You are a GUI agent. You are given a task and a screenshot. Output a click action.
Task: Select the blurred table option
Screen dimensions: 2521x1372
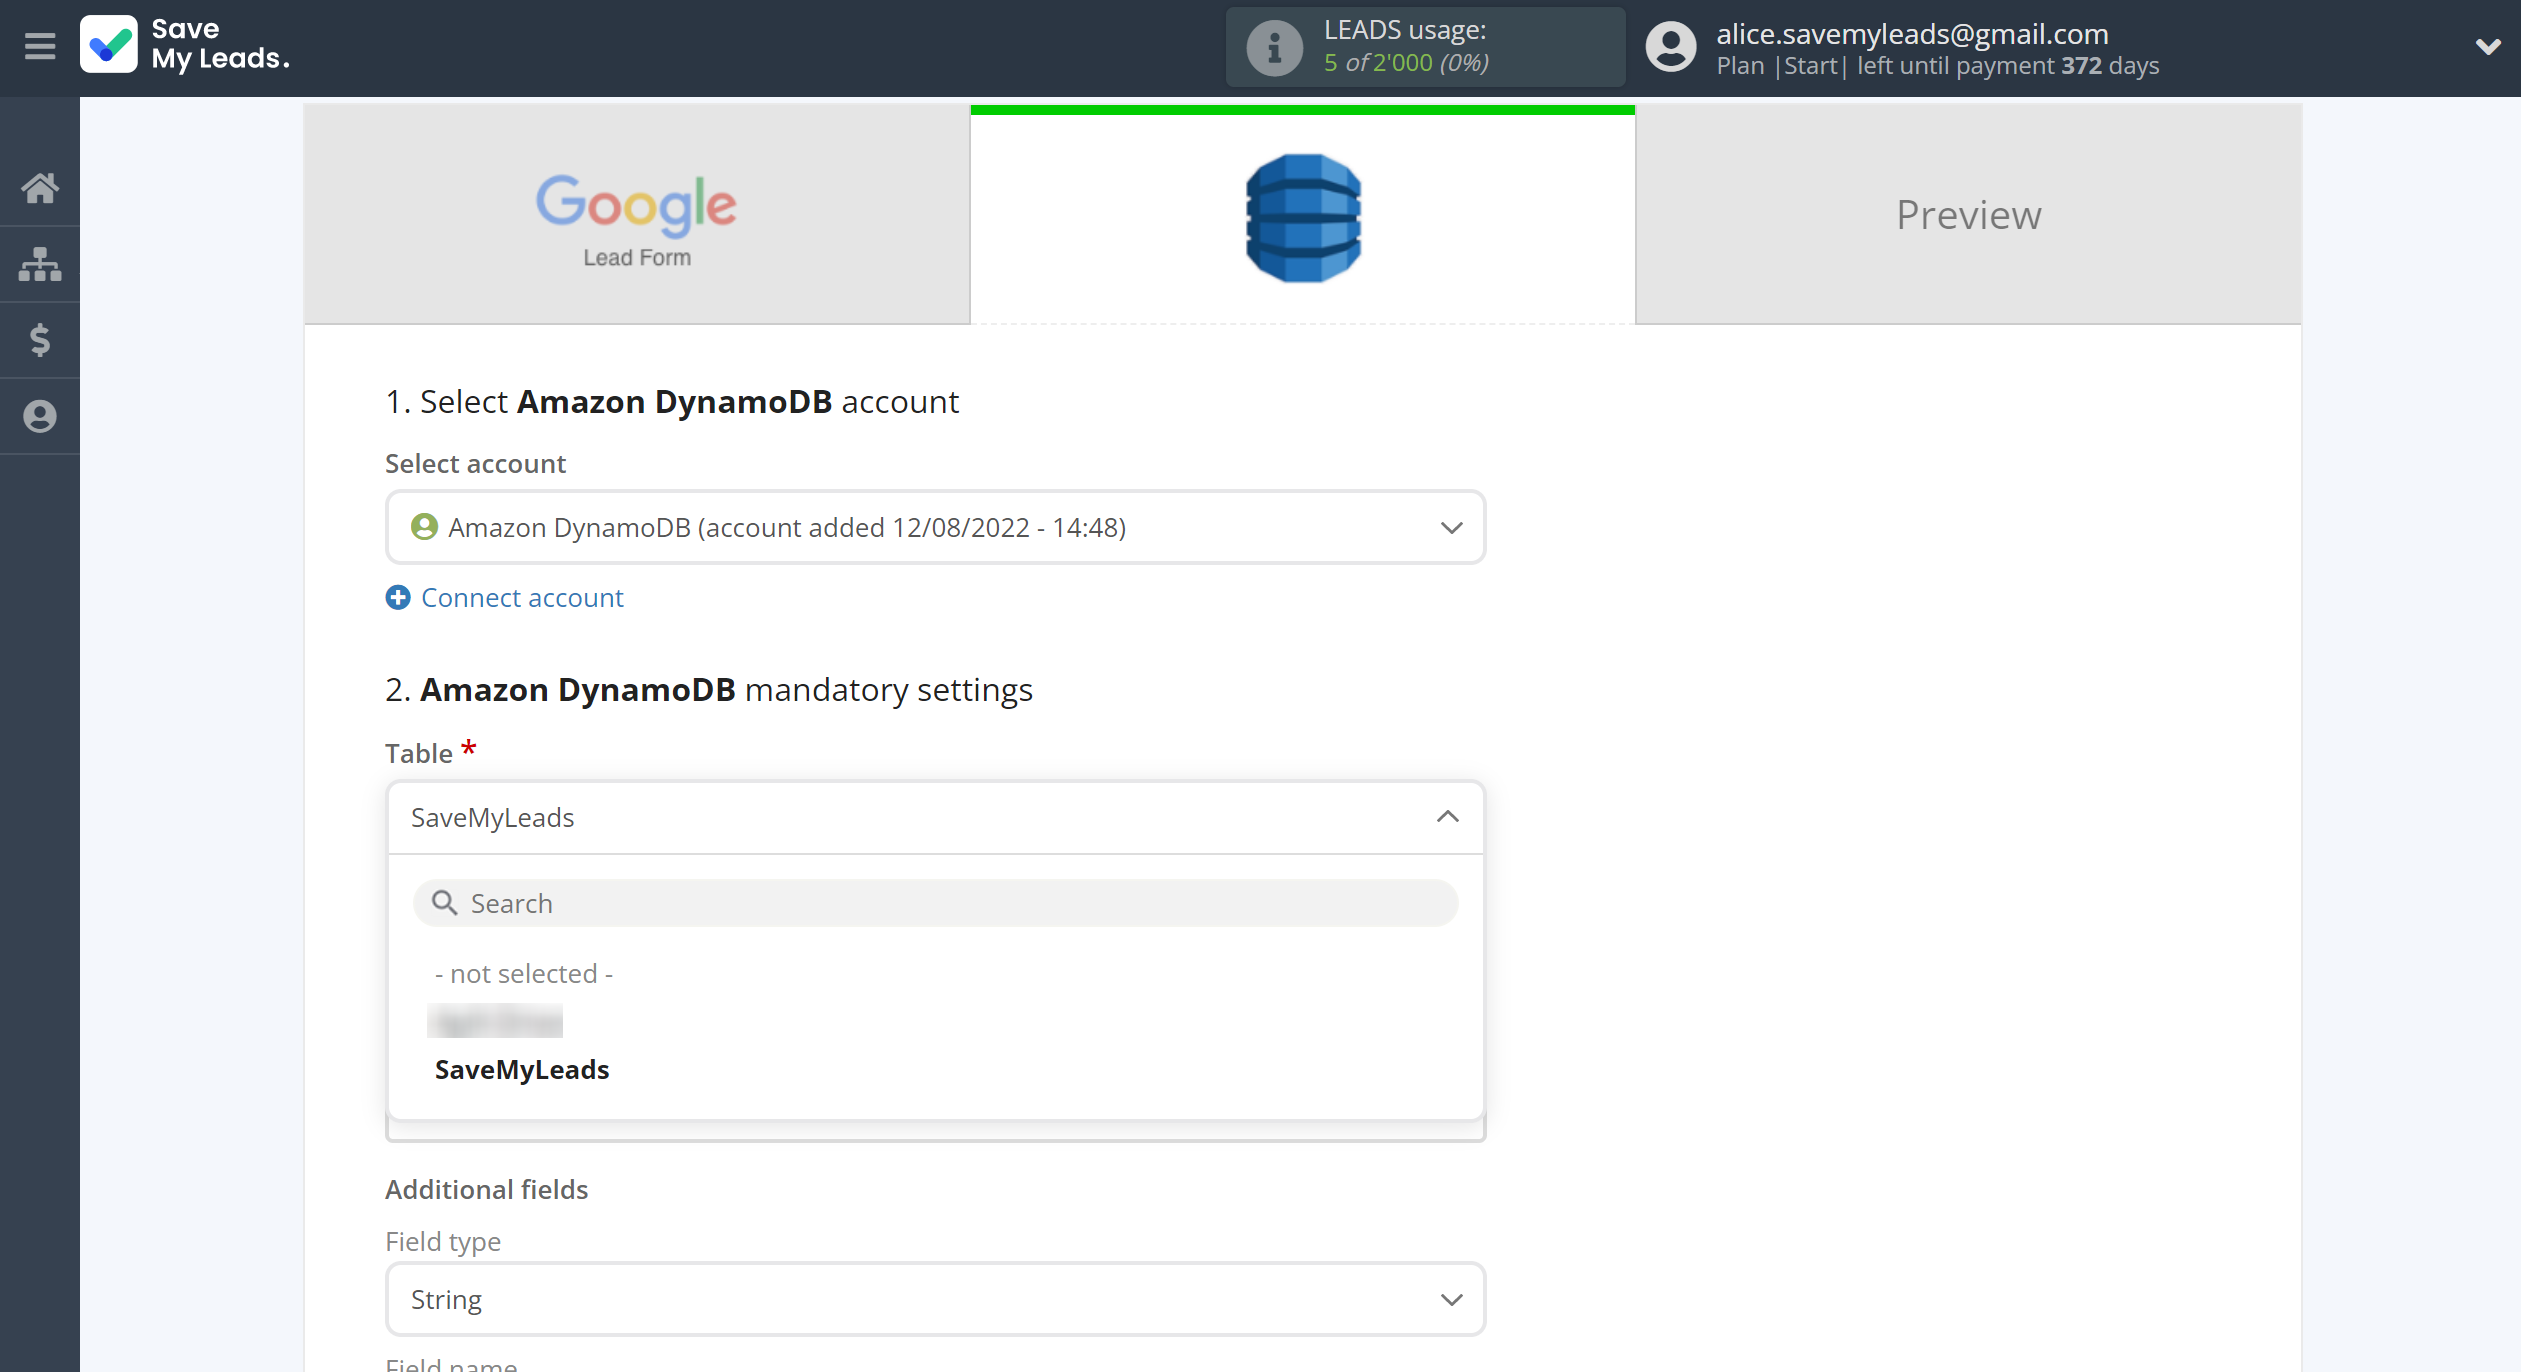tap(496, 1021)
